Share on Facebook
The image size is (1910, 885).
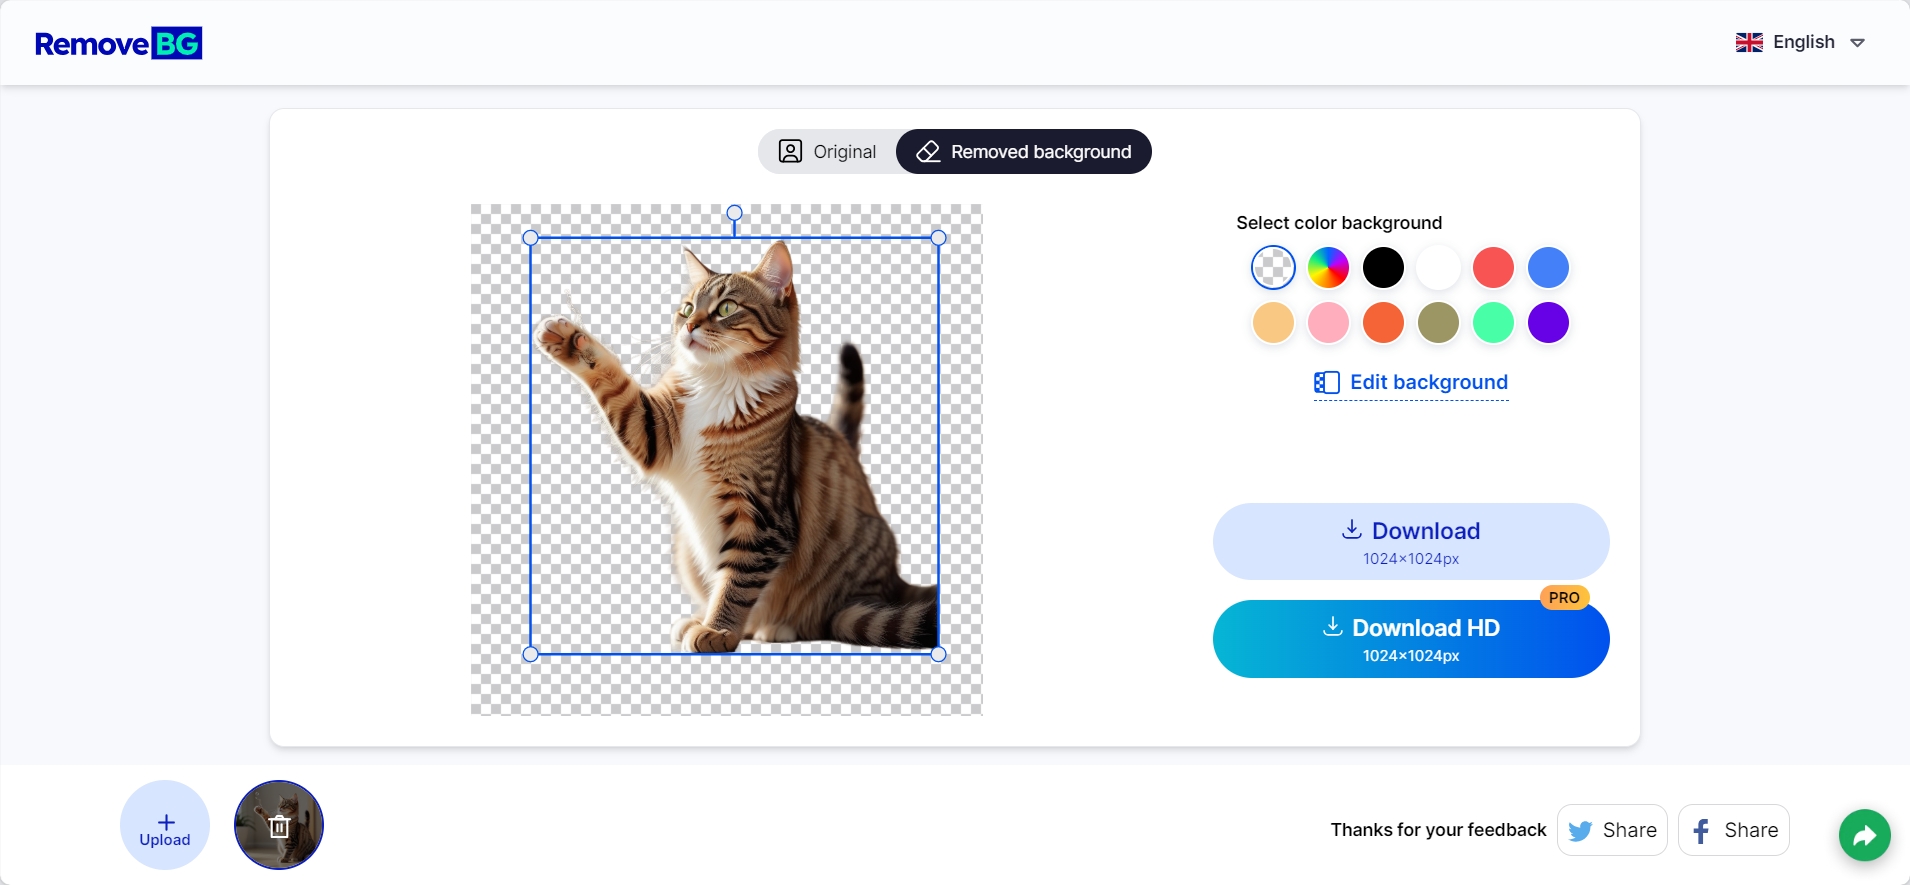pyautogui.click(x=1733, y=830)
